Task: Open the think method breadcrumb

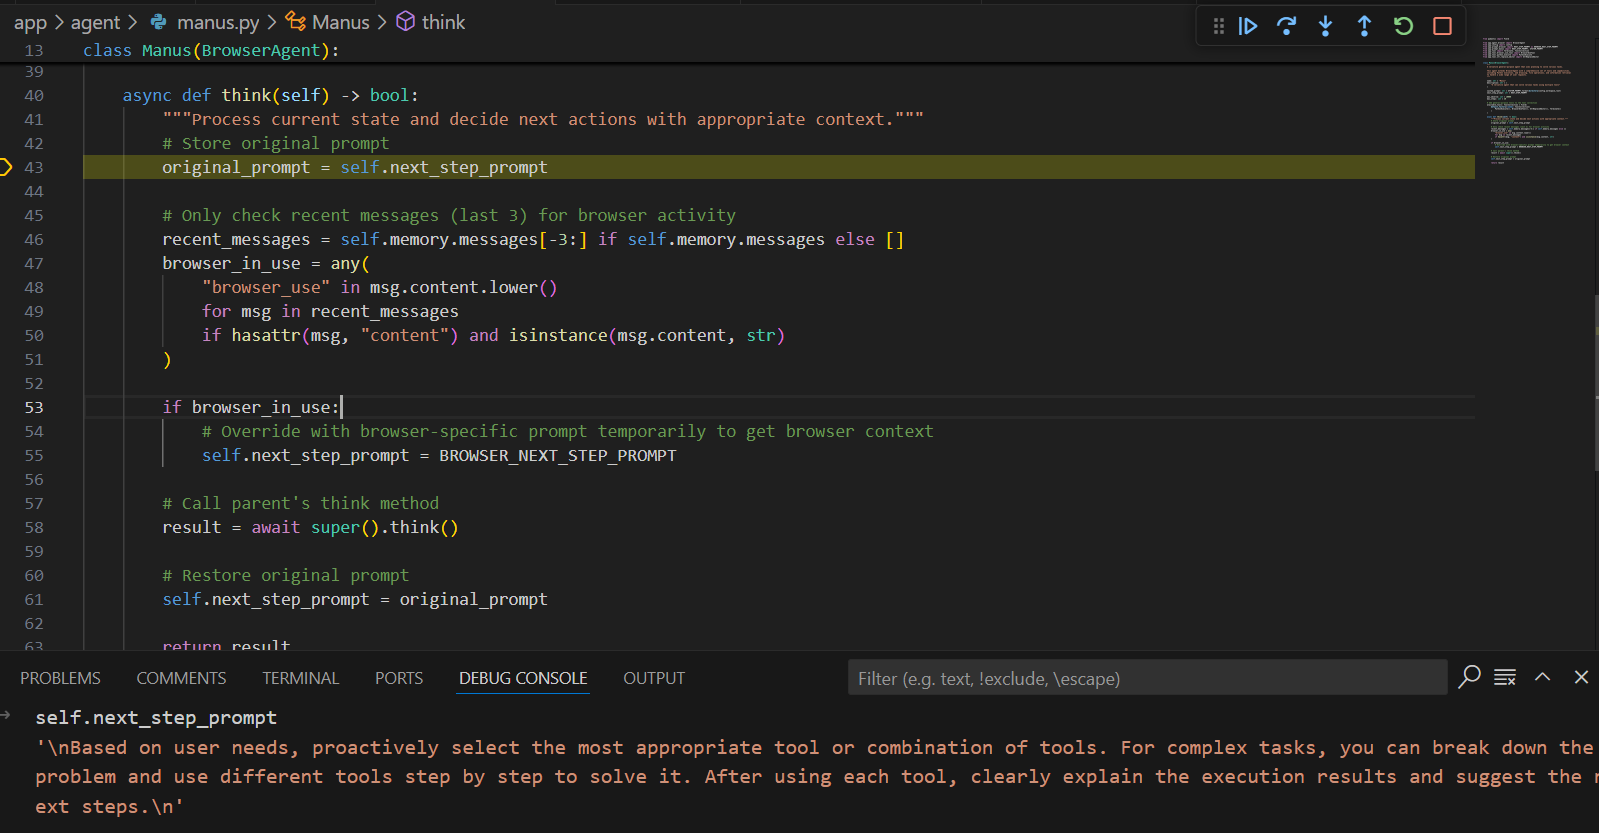Action: coord(443,22)
